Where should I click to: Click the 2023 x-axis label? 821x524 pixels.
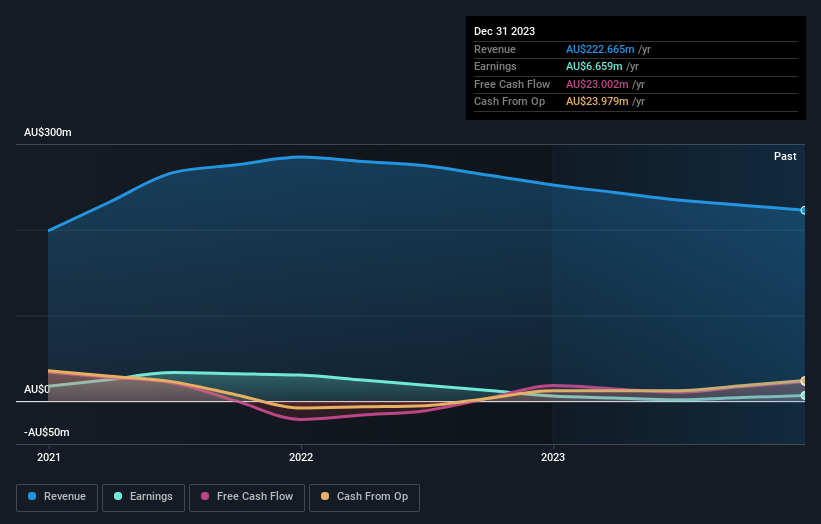(553, 458)
